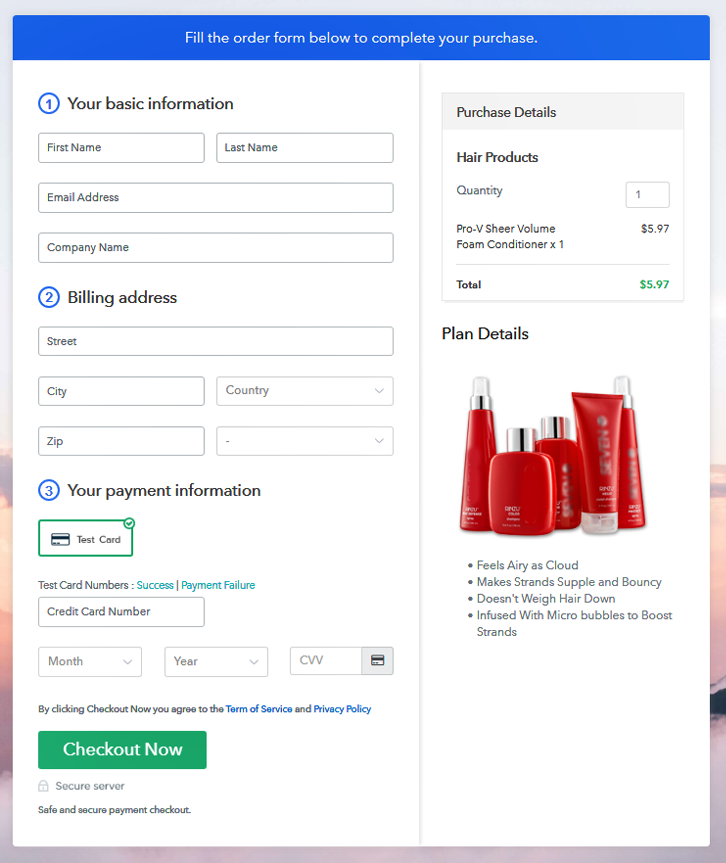Click the red hair products image
726x863 pixels.
[553, 453]
